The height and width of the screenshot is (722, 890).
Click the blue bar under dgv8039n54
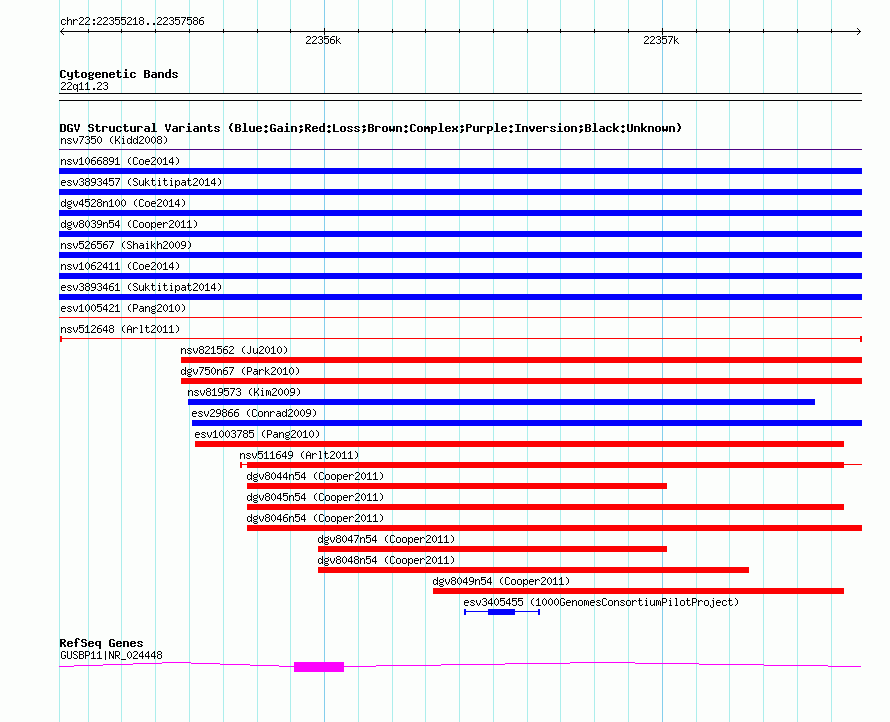coord(460,234)
